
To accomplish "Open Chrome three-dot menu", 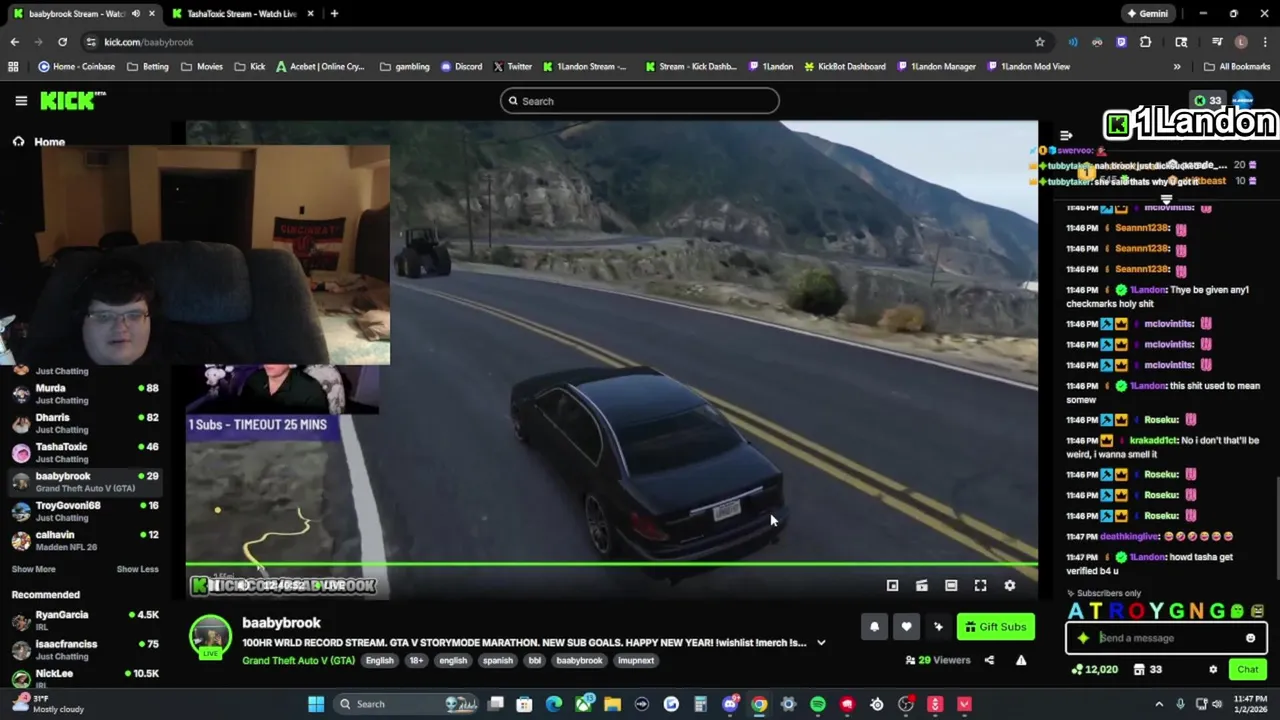I will [x=1264, y=42].
